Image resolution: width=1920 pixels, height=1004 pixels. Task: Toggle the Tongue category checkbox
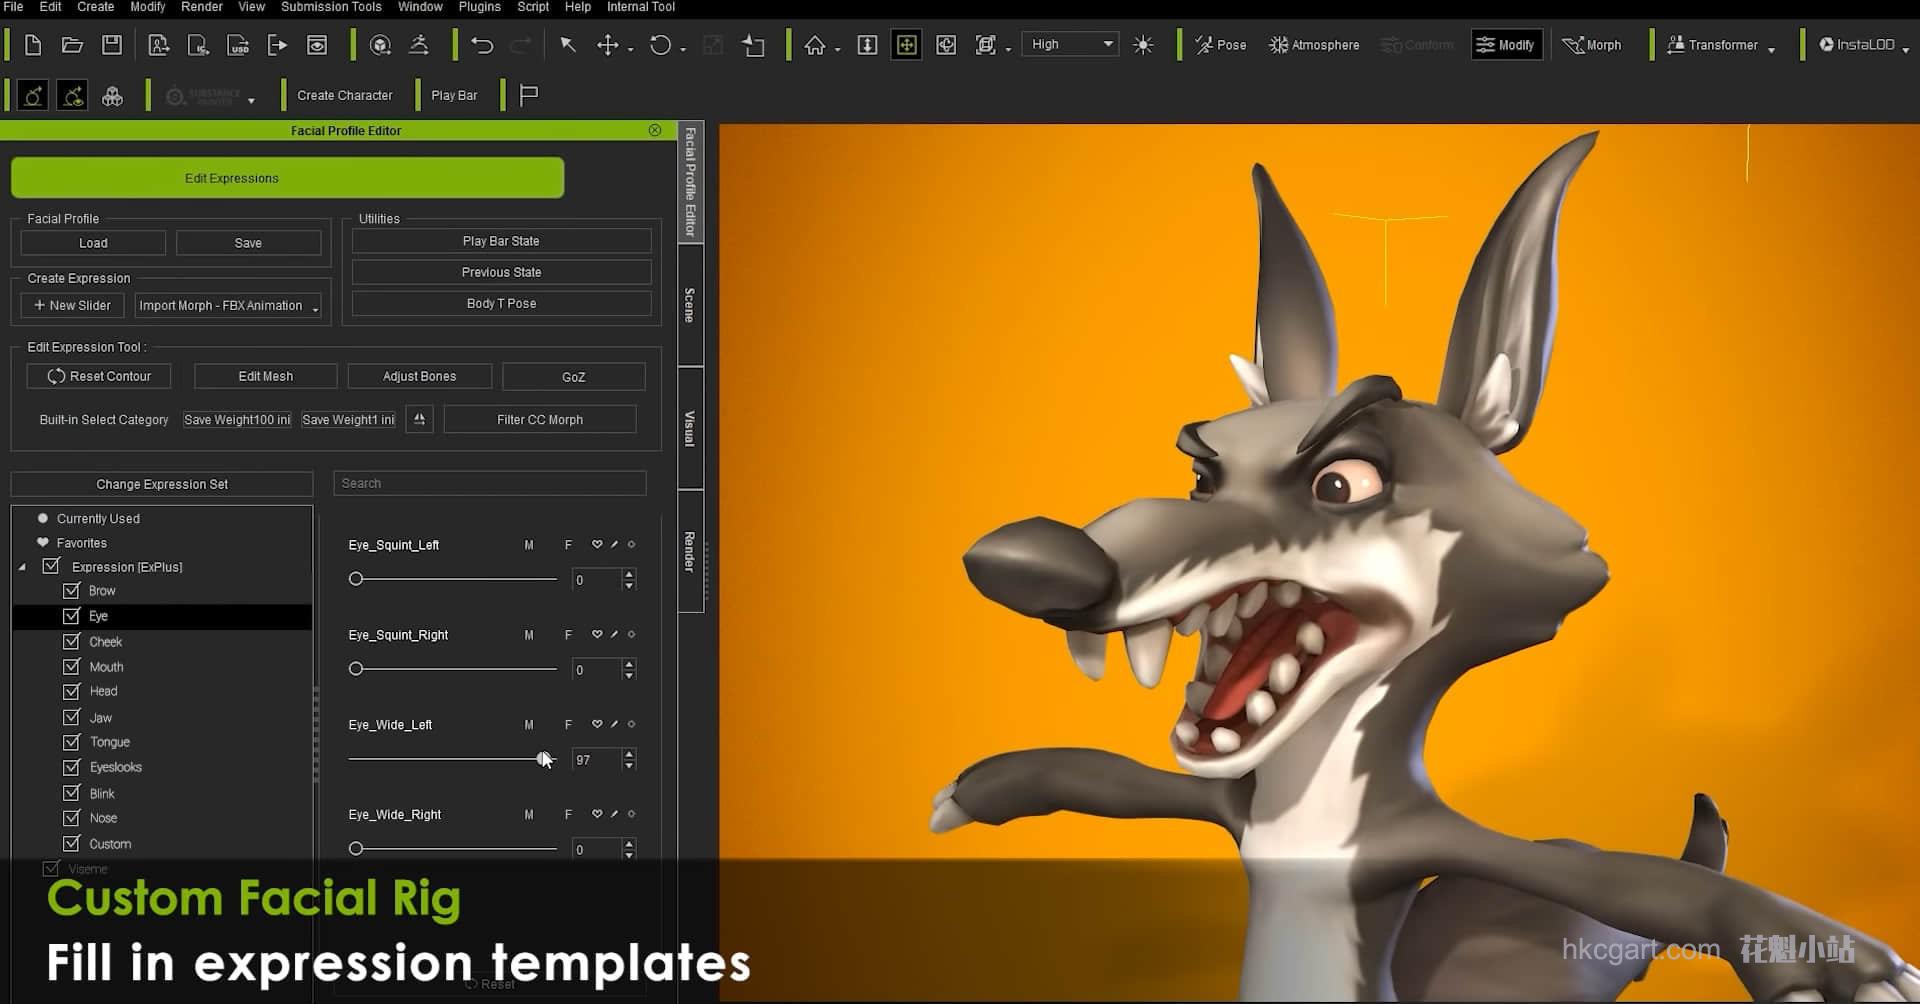click(x=71, y=742)
